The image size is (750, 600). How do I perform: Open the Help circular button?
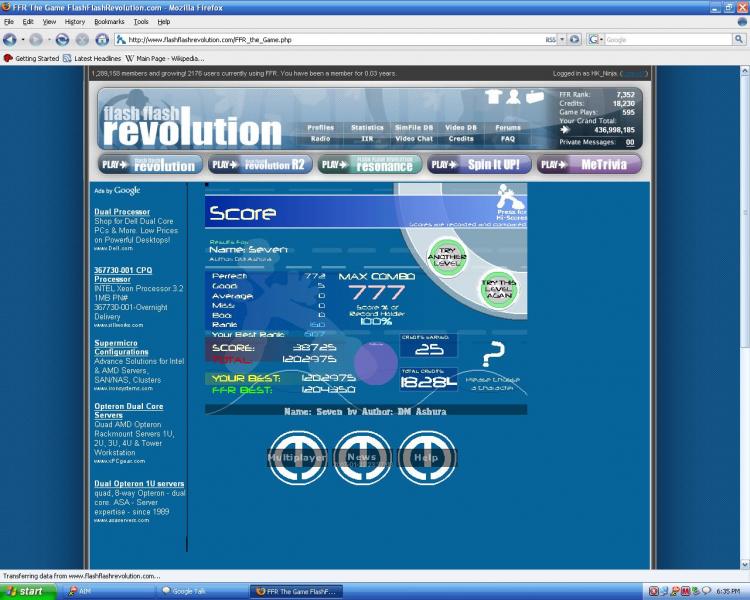point(426,457)
